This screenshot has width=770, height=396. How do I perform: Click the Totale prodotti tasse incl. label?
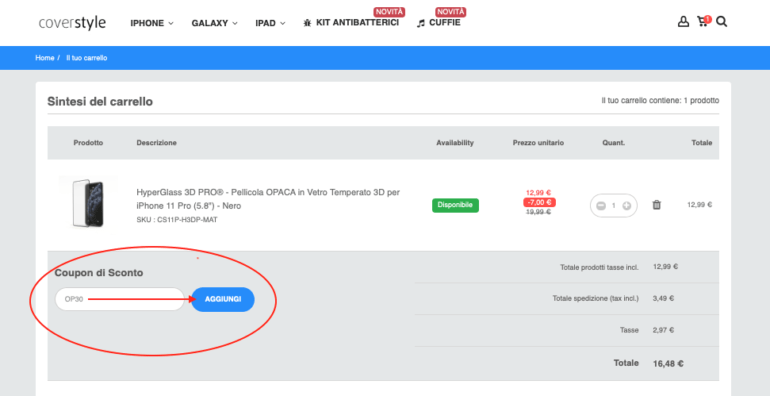[599, 268]
